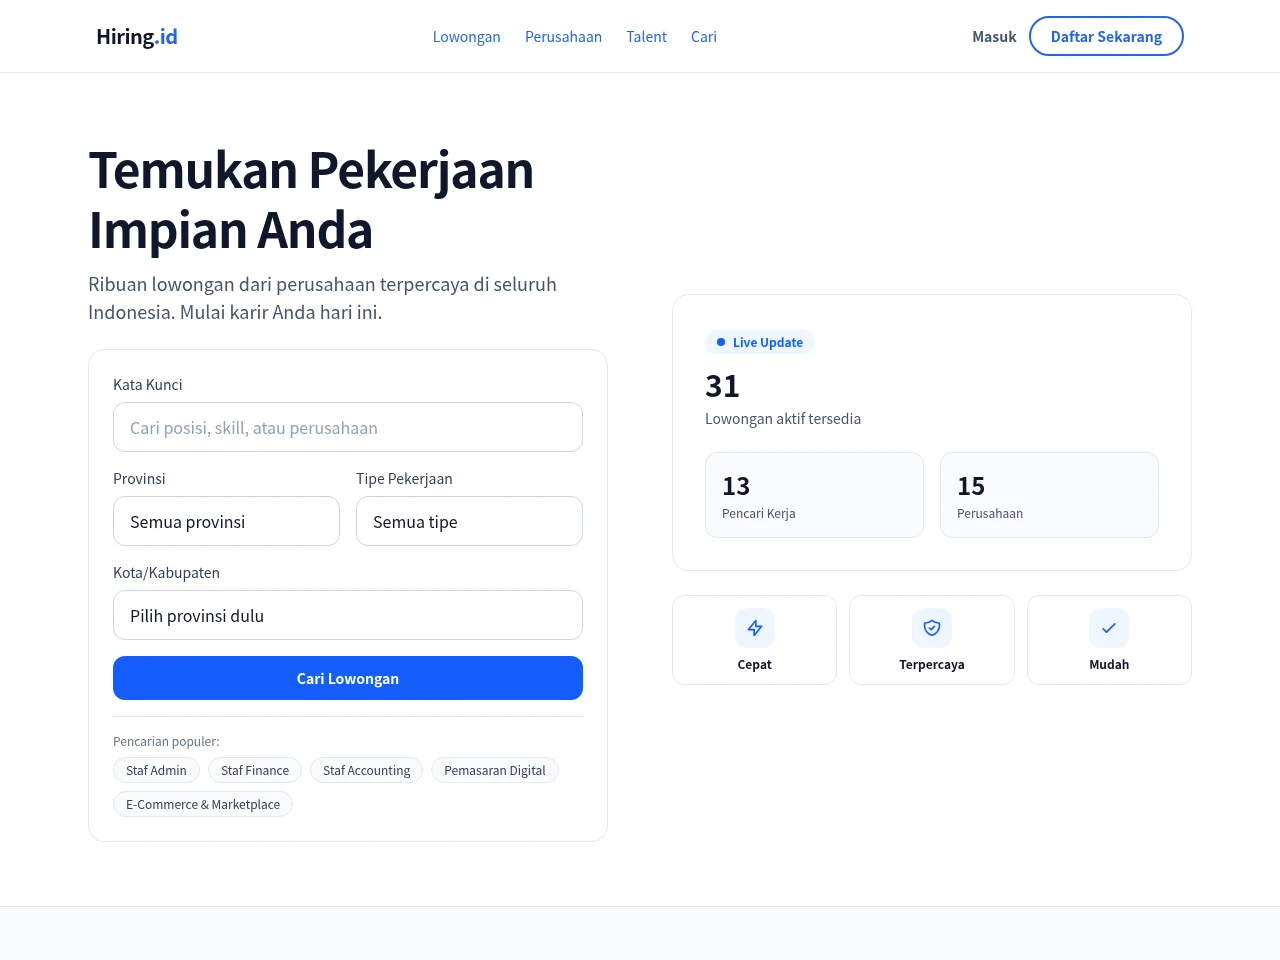Click the Daftar Sekarang button
Image resolution: width=1280 pixels, height=960 pixels.
point(1106,36)
